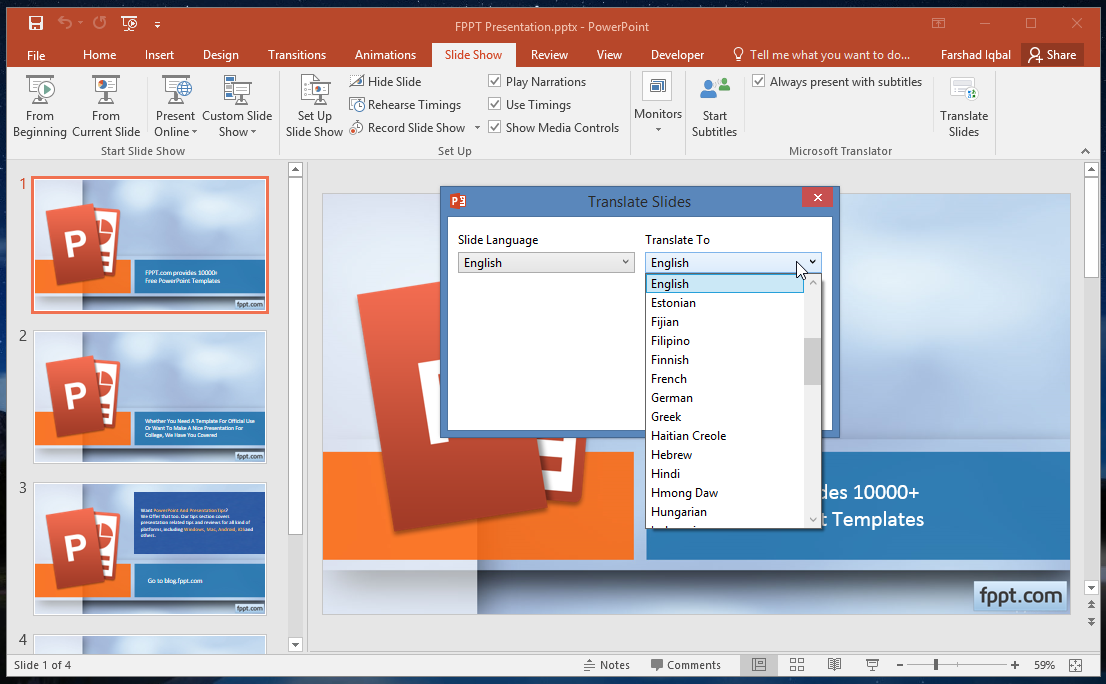1106x684 pixels.
Task: Open Record Slide Show dropdown arrow
Action: [x=477, y=128]
